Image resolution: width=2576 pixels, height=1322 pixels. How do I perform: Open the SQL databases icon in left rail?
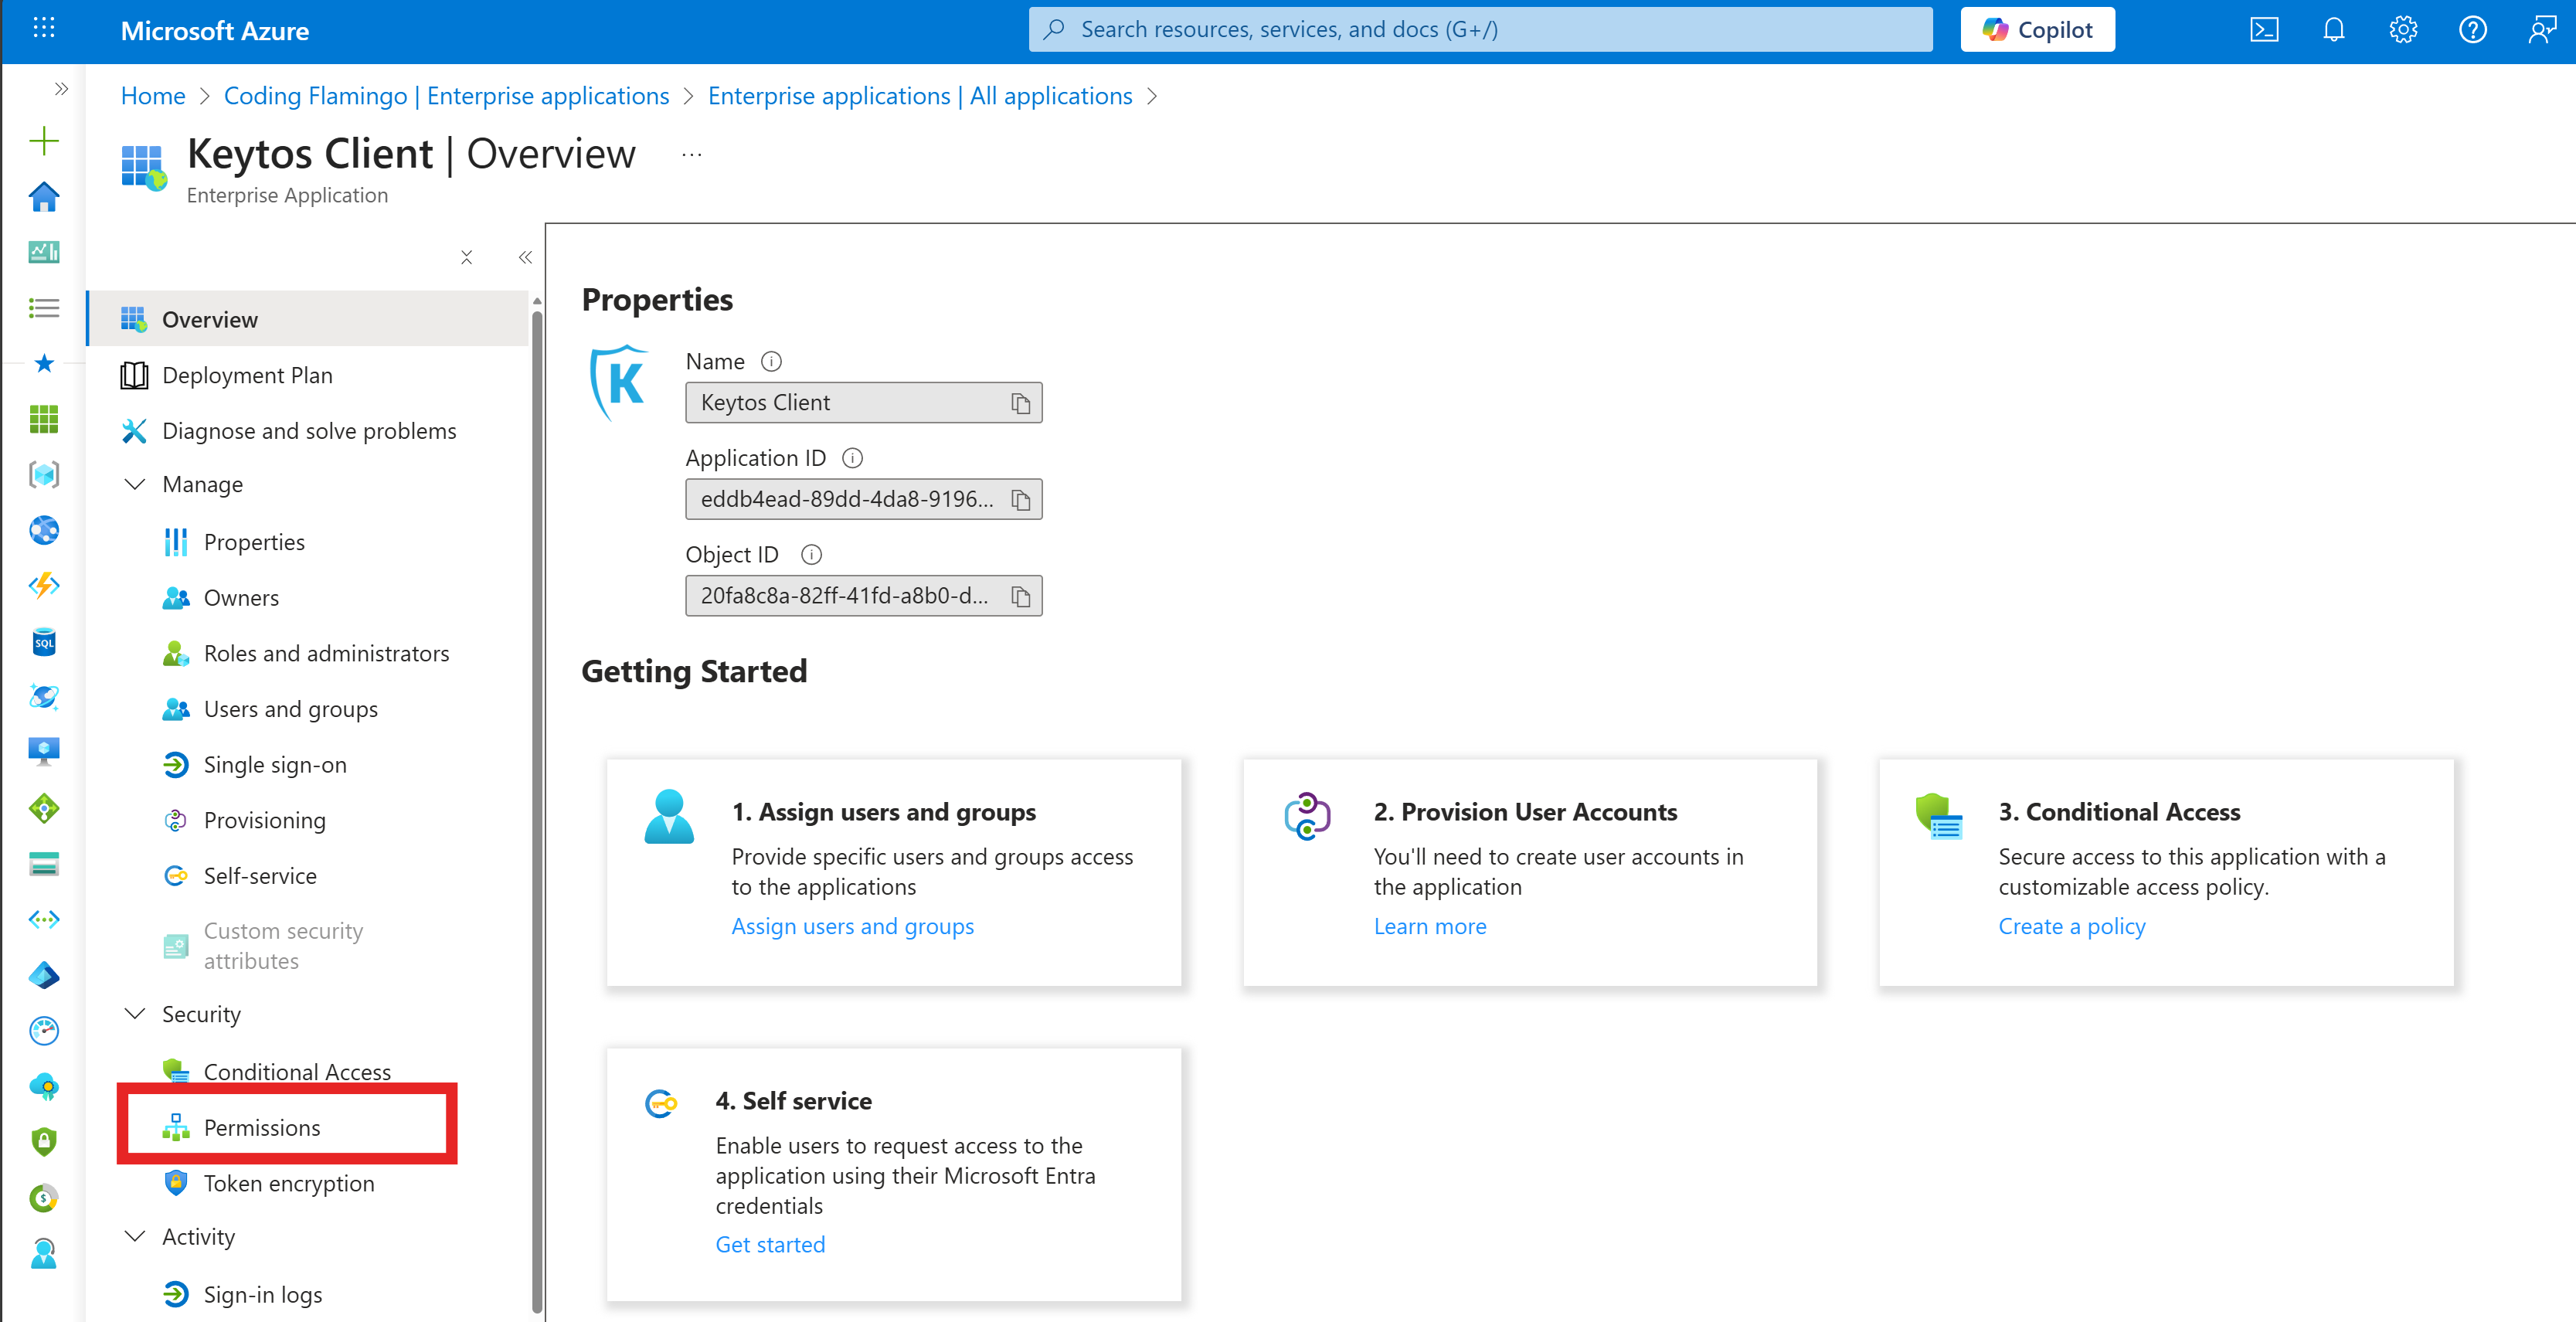[44, 643]
